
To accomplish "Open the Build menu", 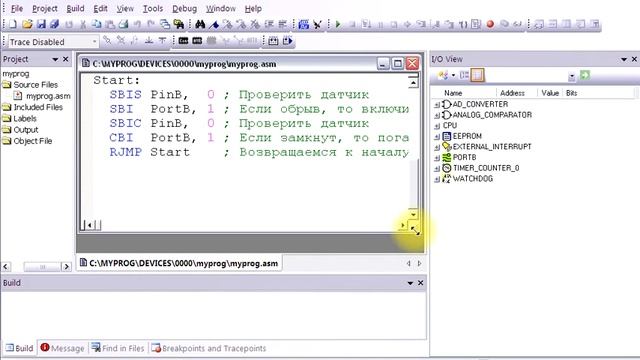I will (x=76, y=8).
